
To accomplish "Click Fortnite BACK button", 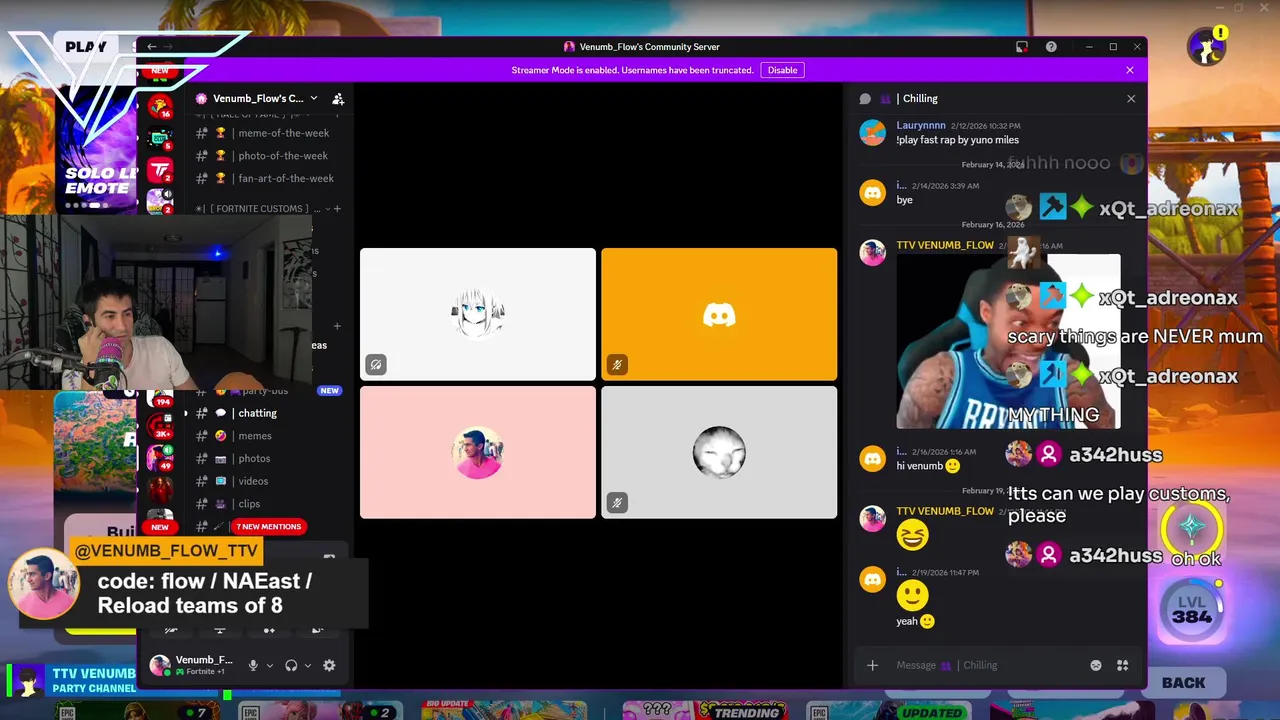I will point(1183,683).
